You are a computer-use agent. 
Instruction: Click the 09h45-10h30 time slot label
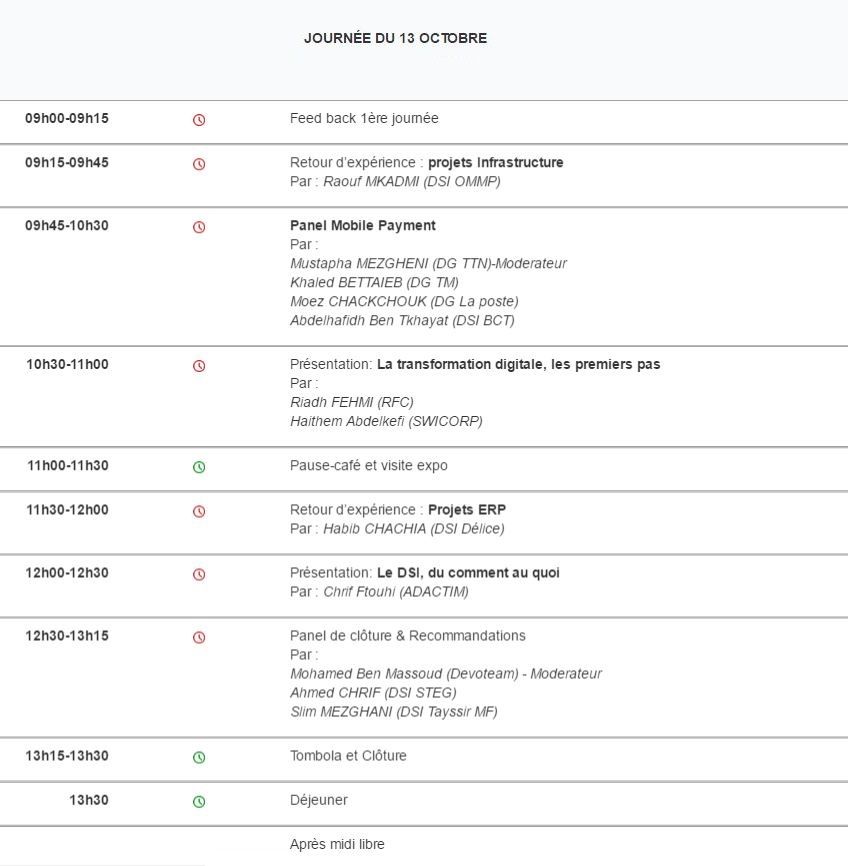67,225
